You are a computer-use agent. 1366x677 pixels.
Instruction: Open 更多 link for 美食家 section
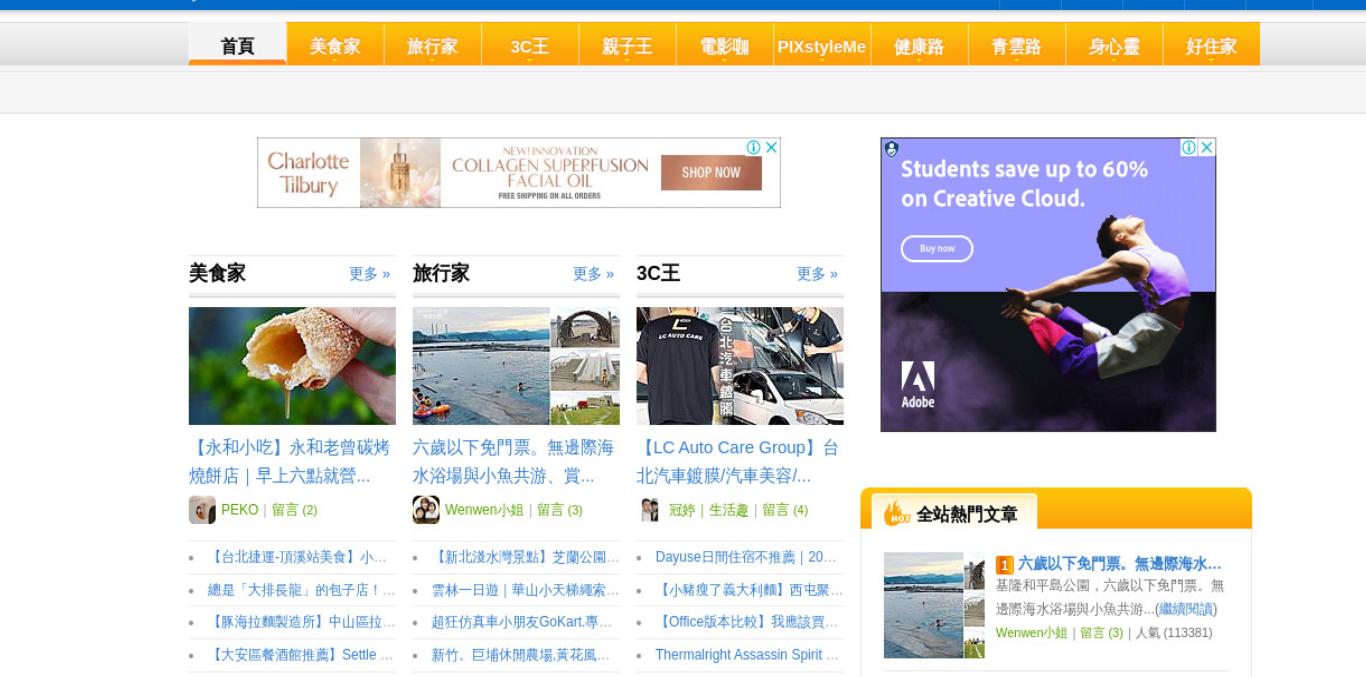click(369, 274)
